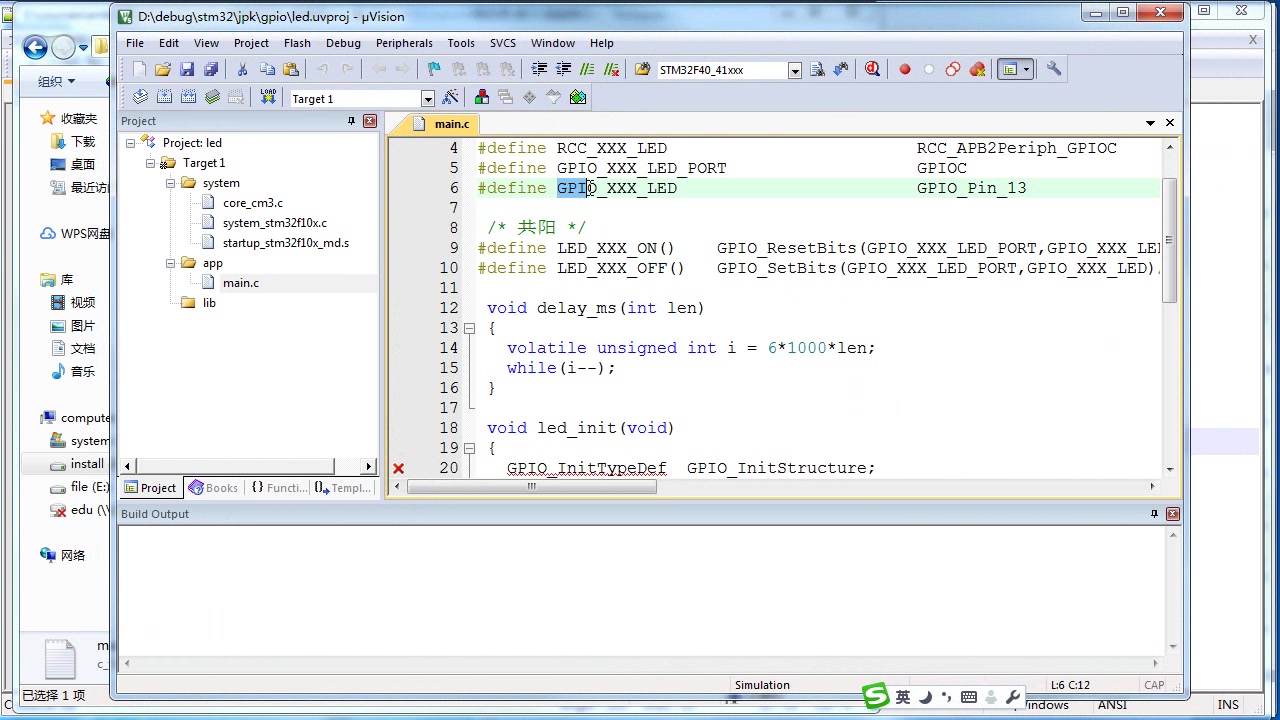This screenshot has width=1280, height=720.
Task: Open Target Options magic wand icon
Action: pos(450,97)
